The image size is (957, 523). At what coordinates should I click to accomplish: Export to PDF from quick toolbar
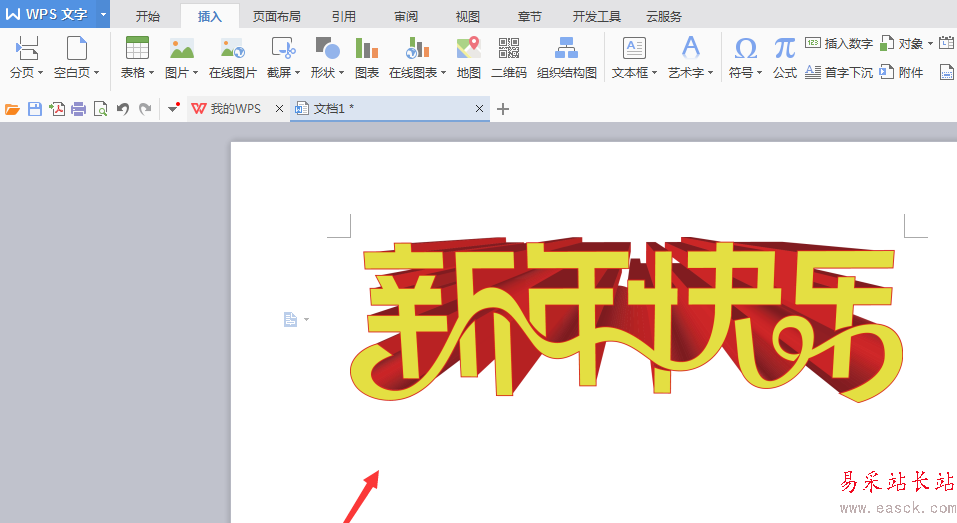(57, 109)
